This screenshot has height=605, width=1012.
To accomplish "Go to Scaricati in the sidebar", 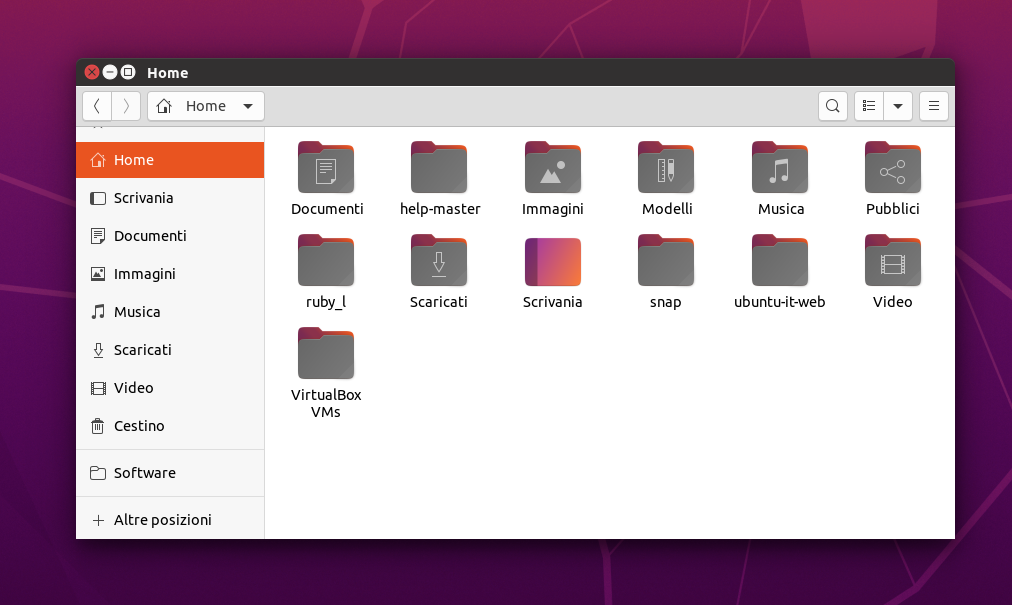I will tap(170, 351).
